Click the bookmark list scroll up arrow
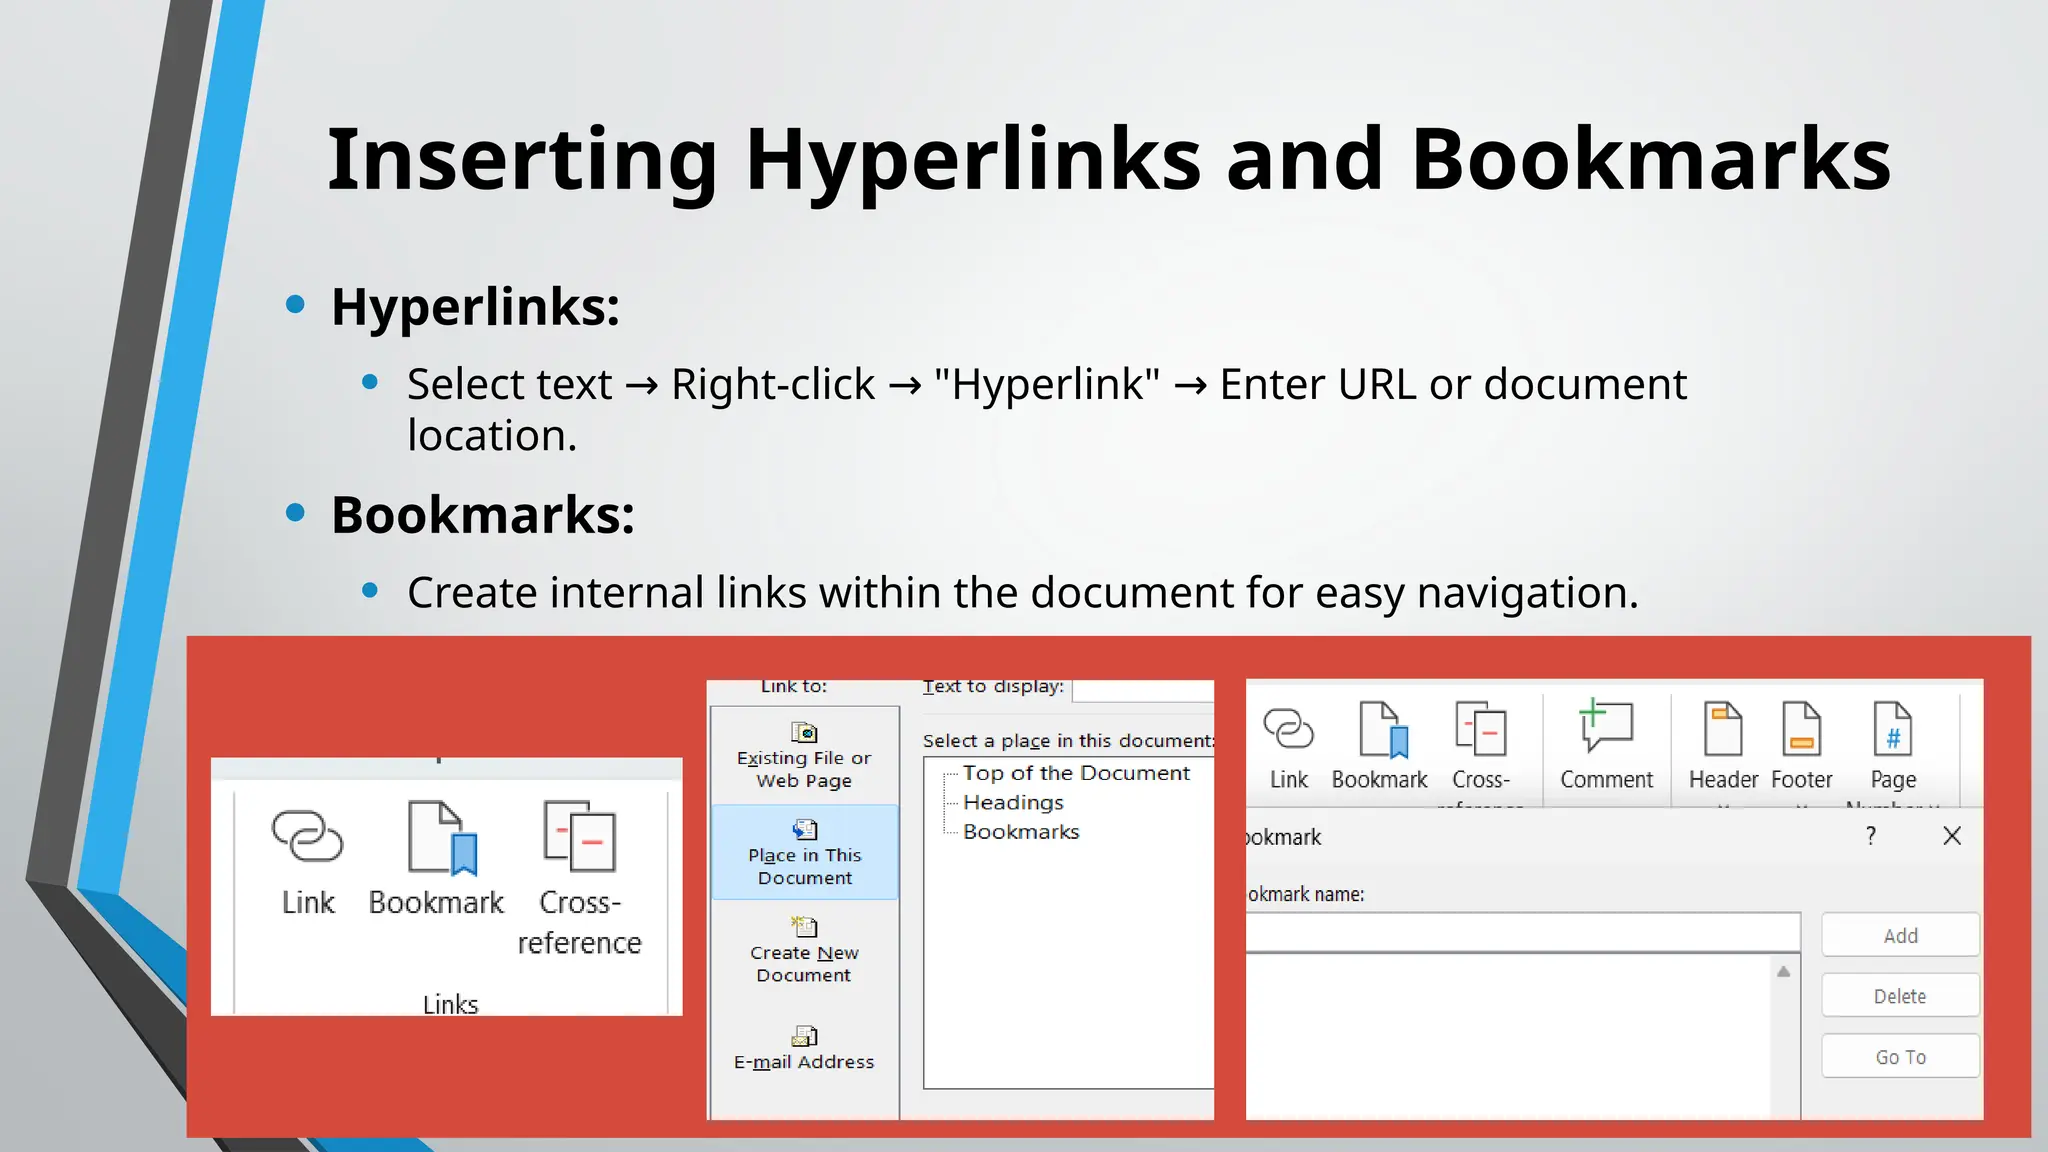Viewport: 2048px width, 1152px height. point(1783,972)
